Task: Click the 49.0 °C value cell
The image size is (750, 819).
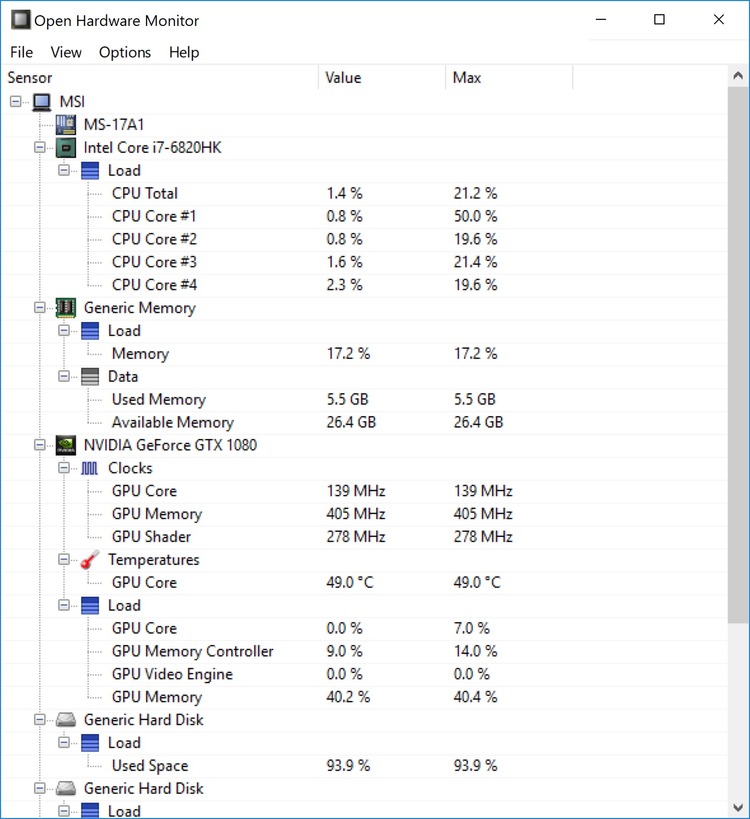Action: [350, 582]
